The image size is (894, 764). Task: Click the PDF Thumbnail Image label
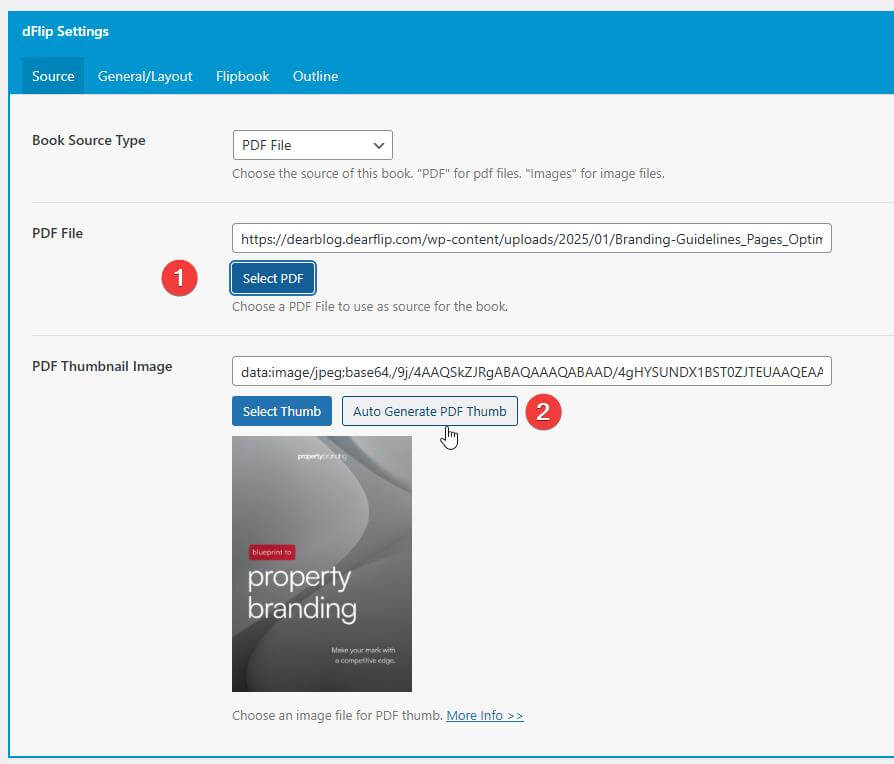coord(102,366)
